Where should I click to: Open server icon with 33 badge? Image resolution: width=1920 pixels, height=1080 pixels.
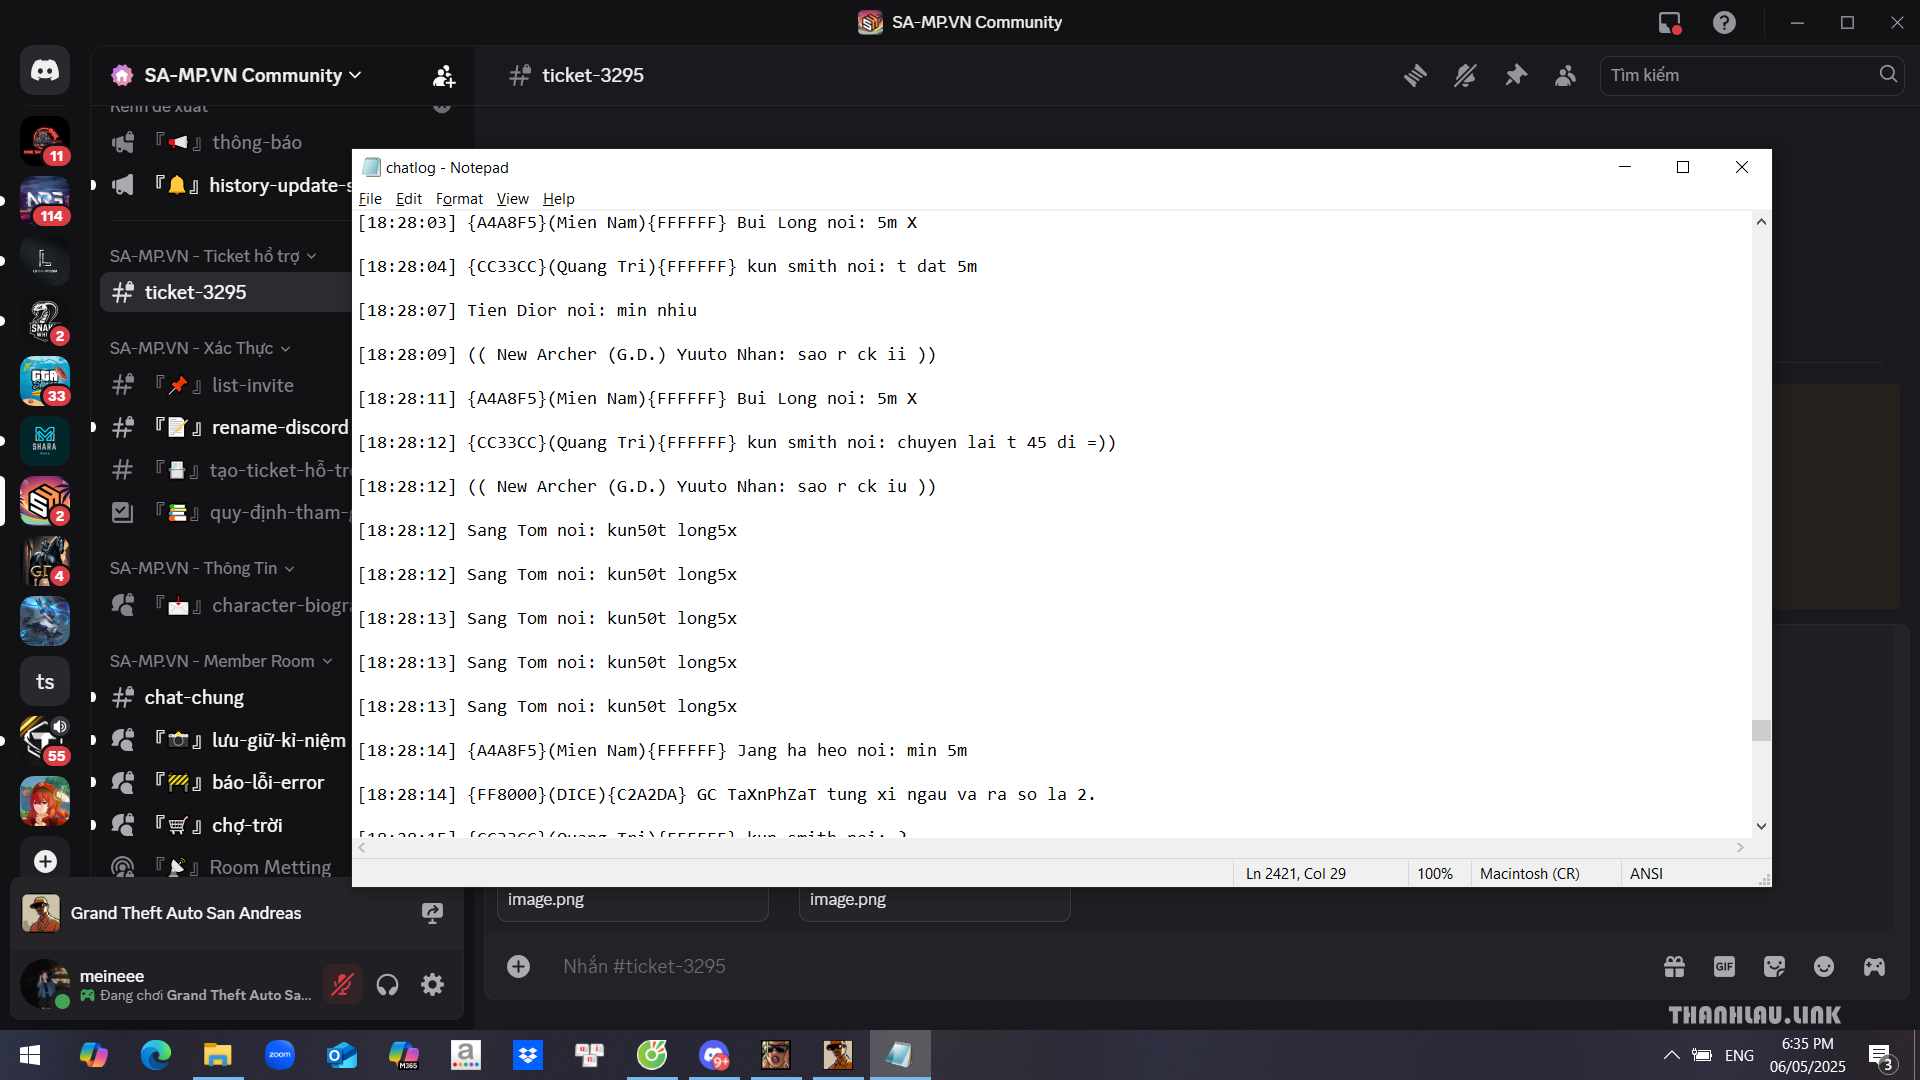45,381
